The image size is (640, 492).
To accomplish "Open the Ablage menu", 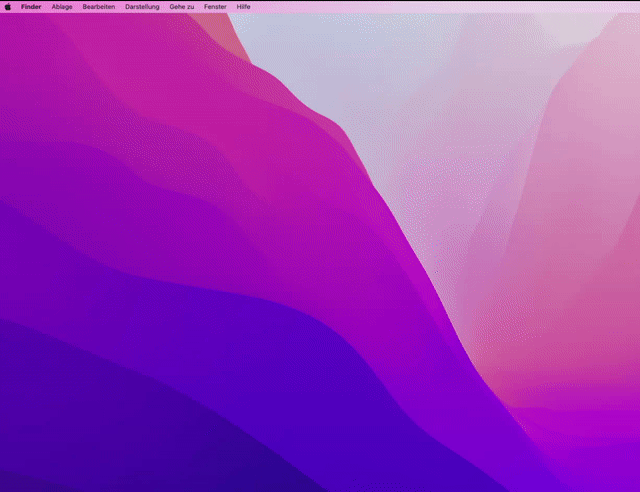I will (x=62, y=6).
